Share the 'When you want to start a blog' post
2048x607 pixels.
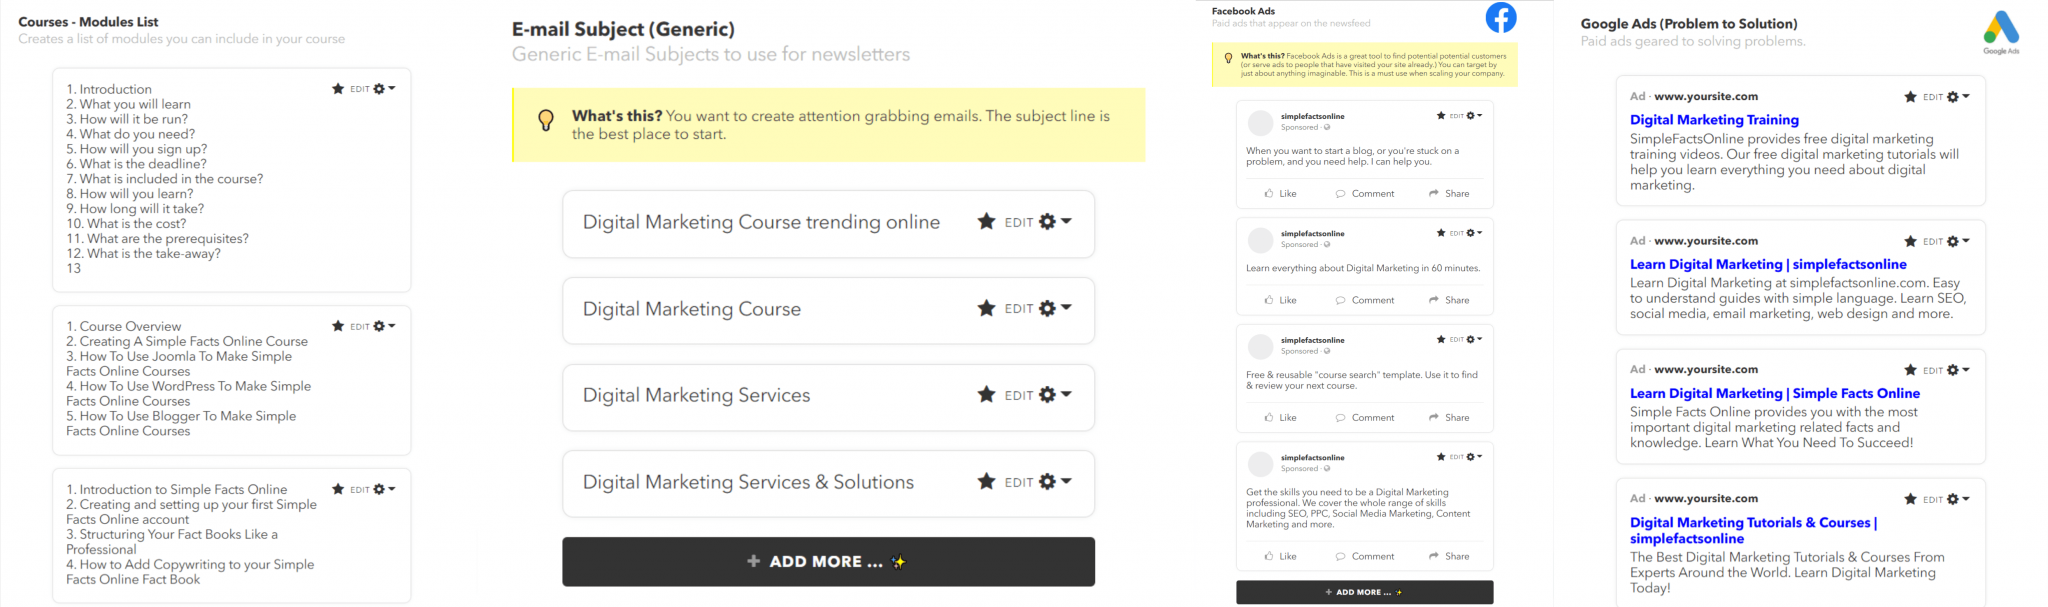[x=1449, y=193]
